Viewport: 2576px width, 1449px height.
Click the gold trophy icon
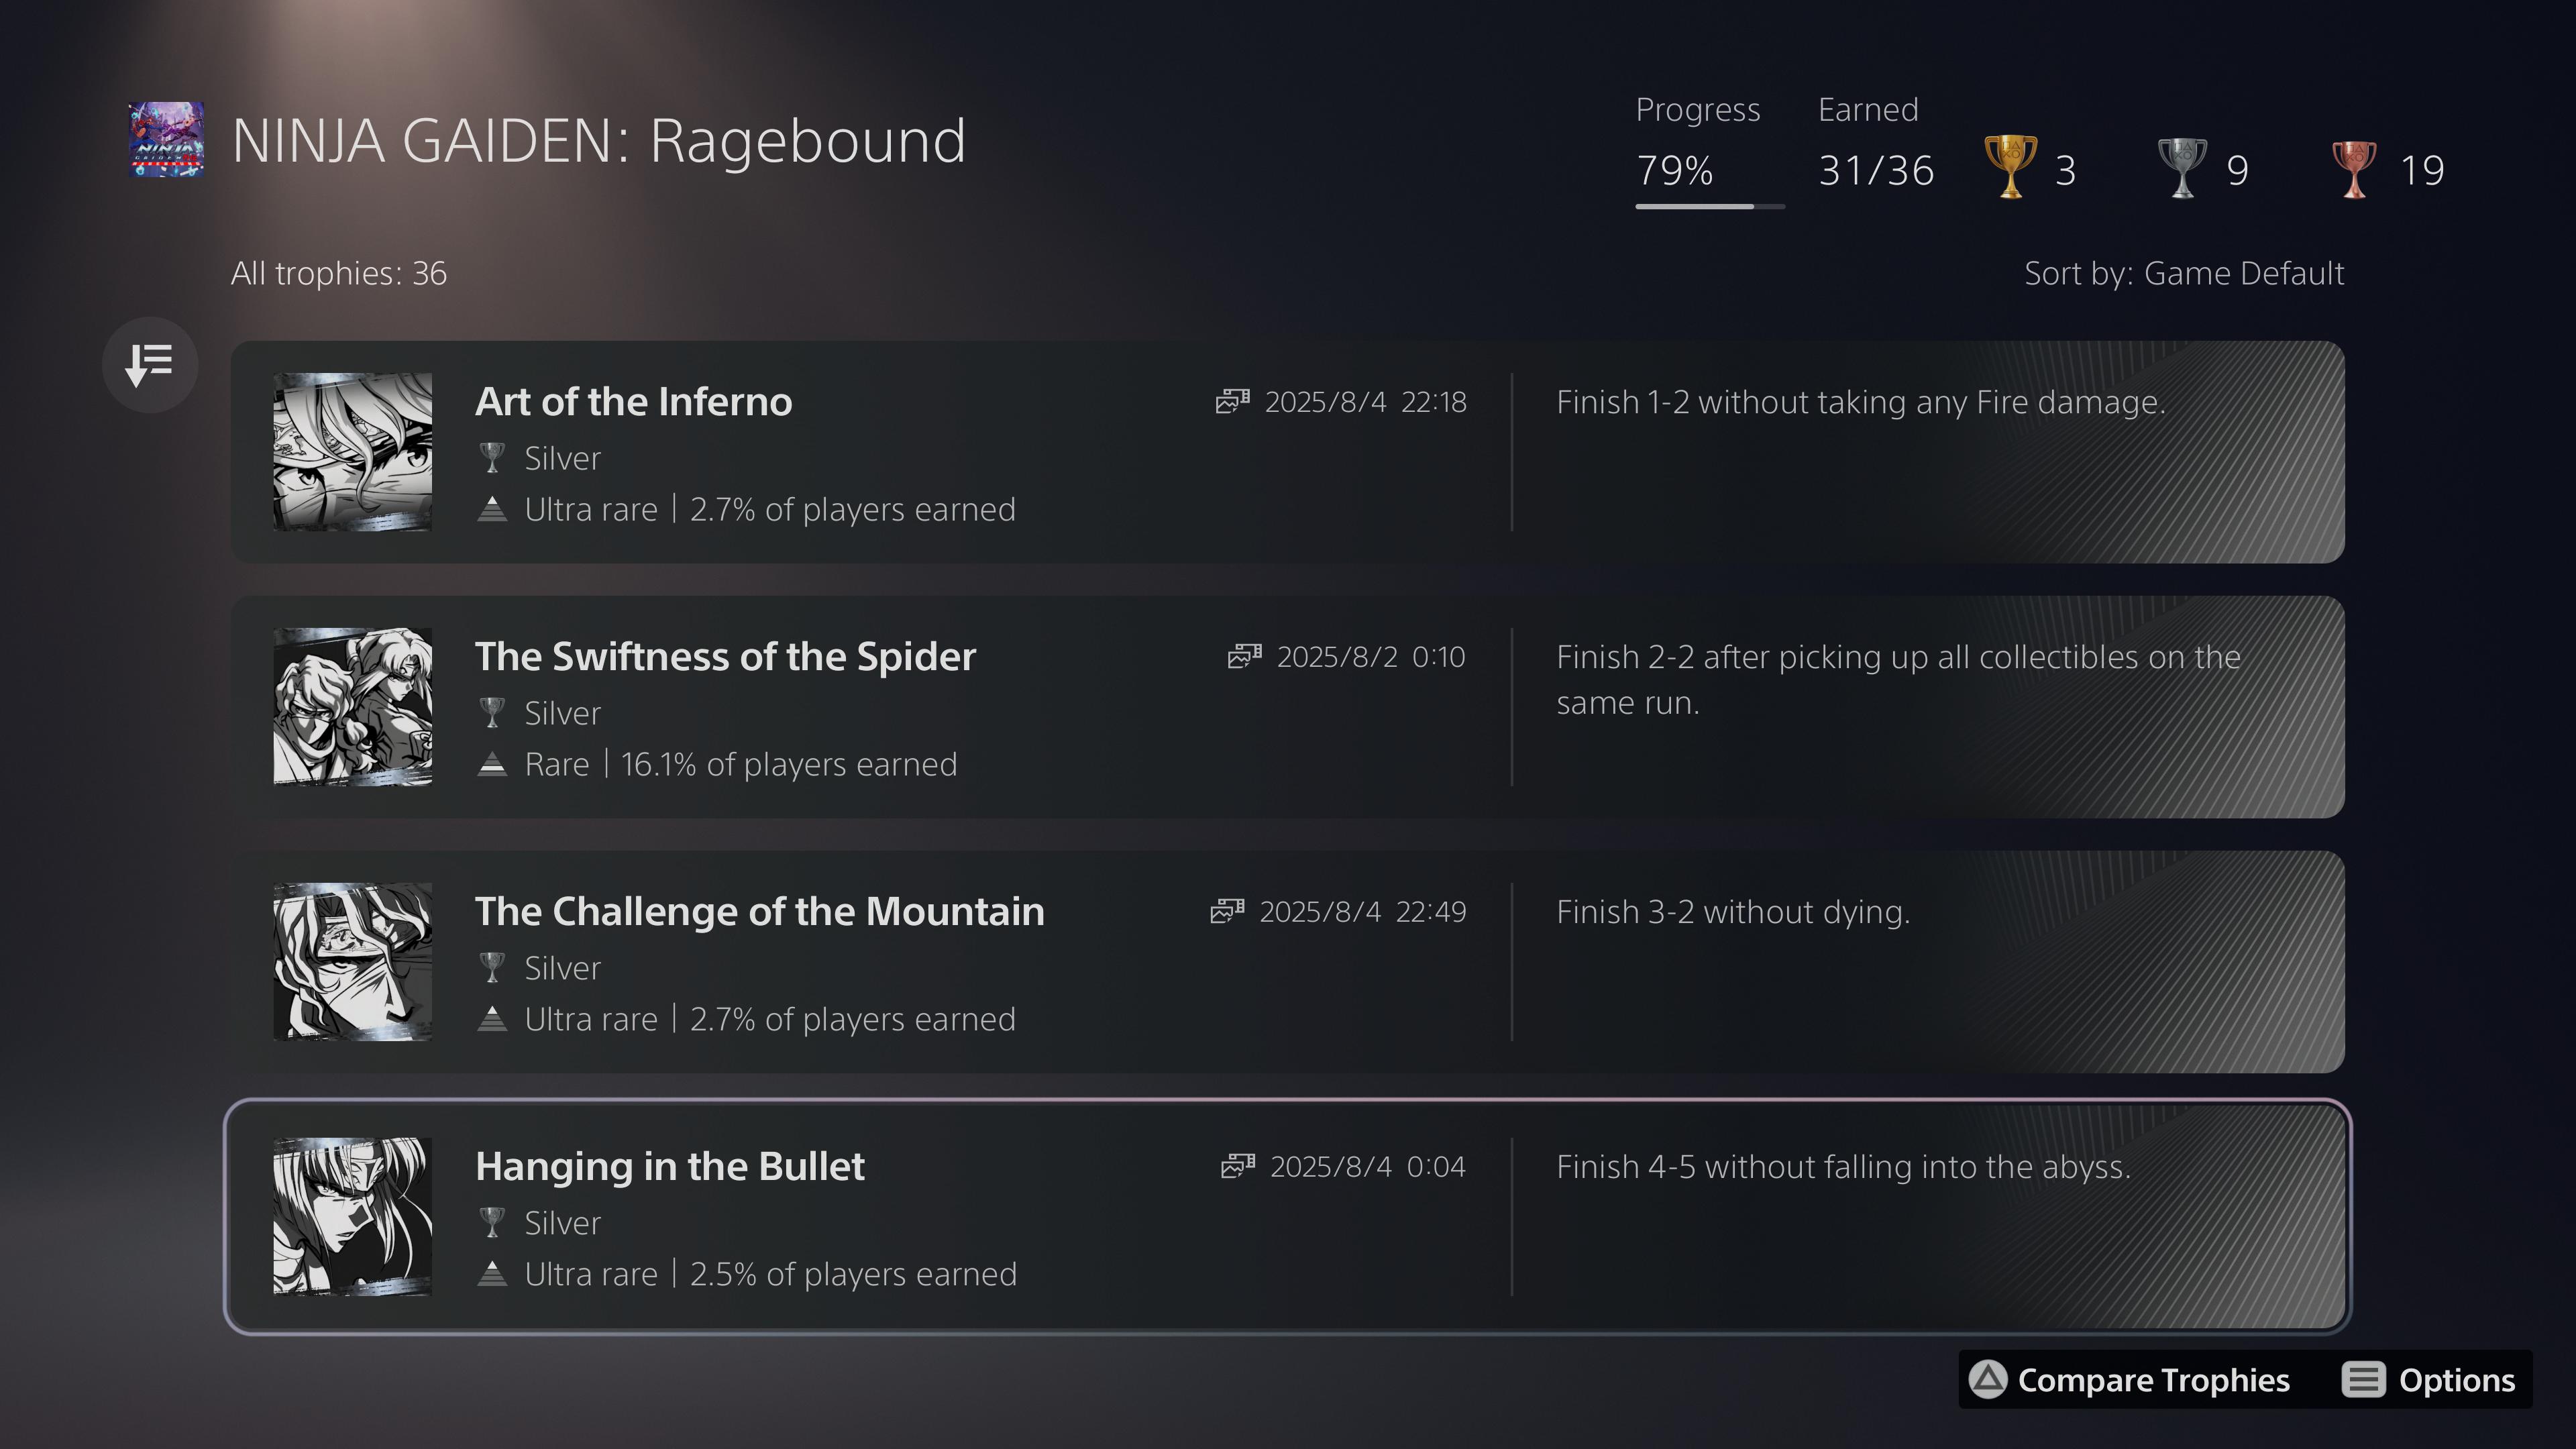(x=2010, y=167)
